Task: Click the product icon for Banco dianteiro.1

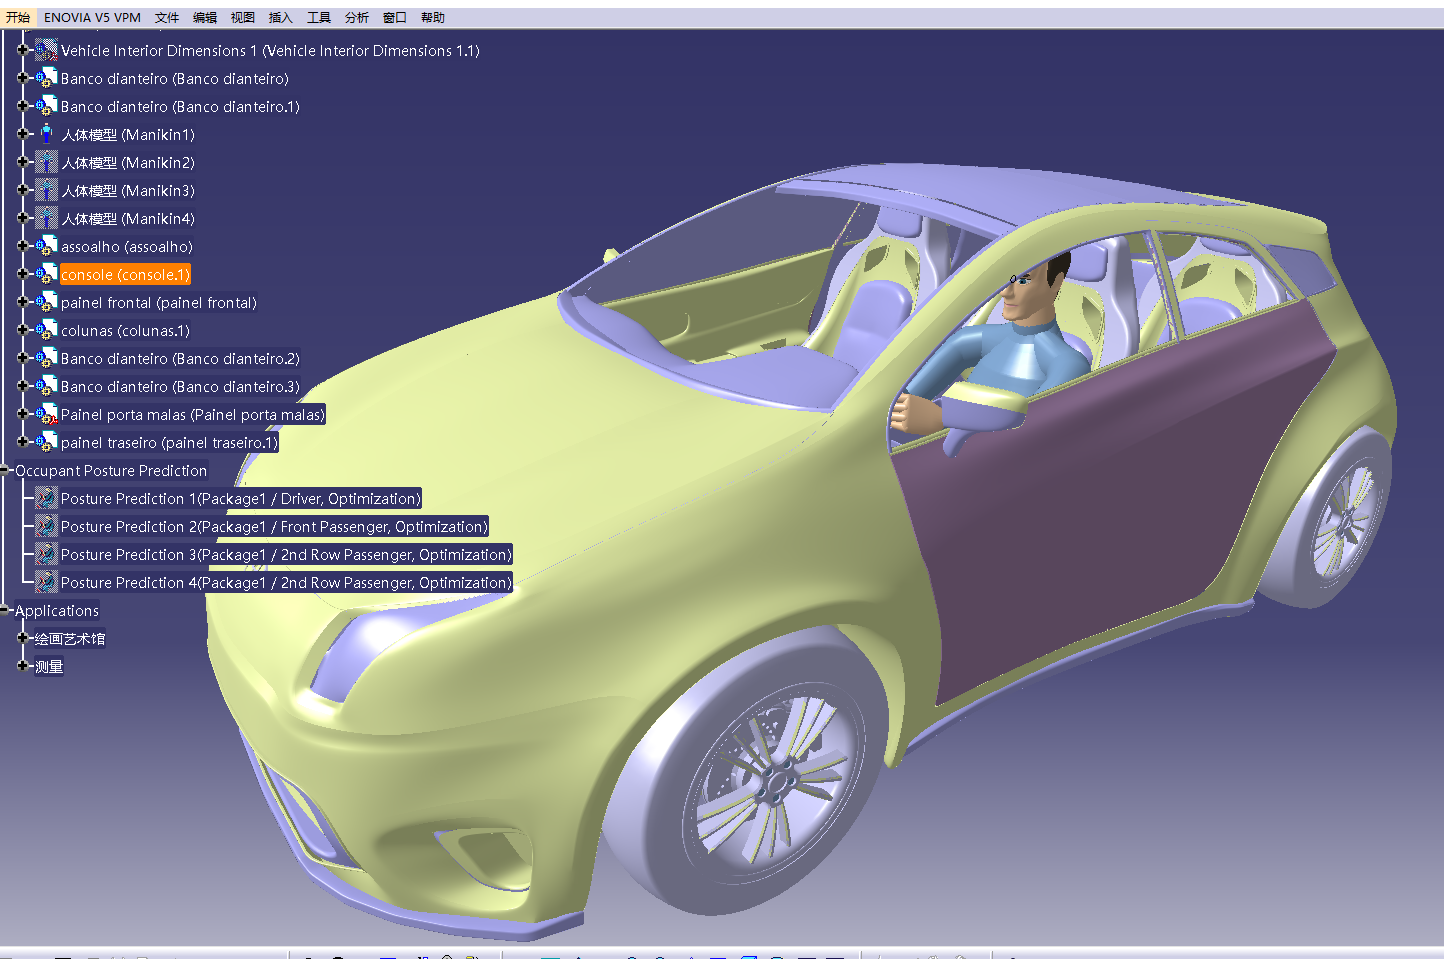Action: (46, 106)
